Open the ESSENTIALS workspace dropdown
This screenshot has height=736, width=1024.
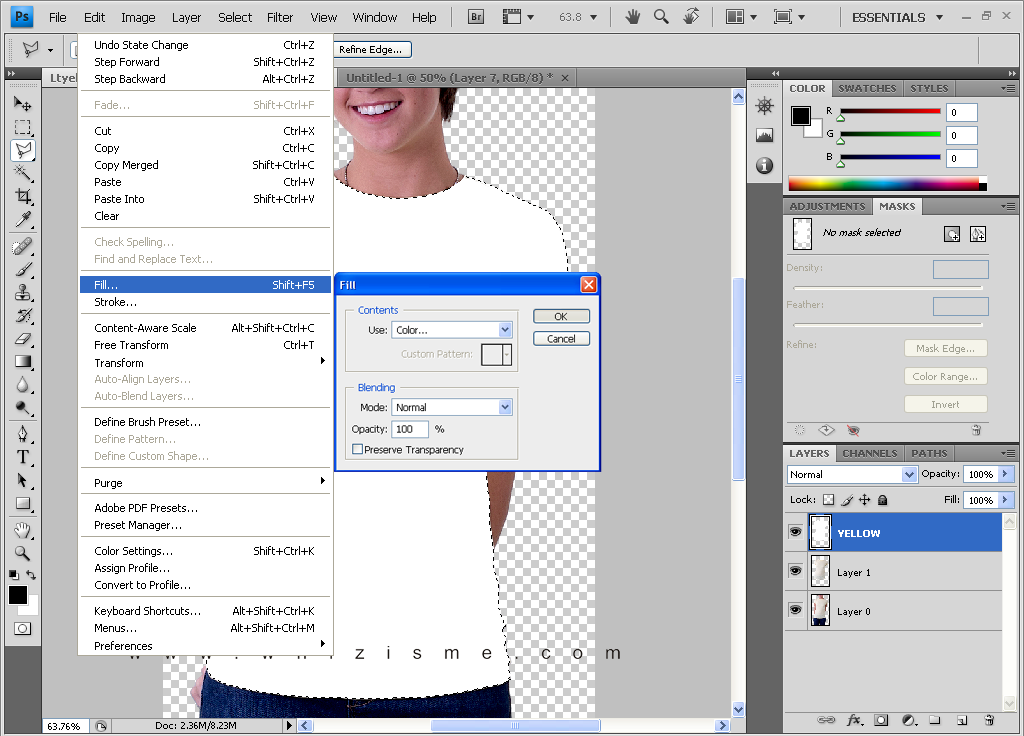897,17
